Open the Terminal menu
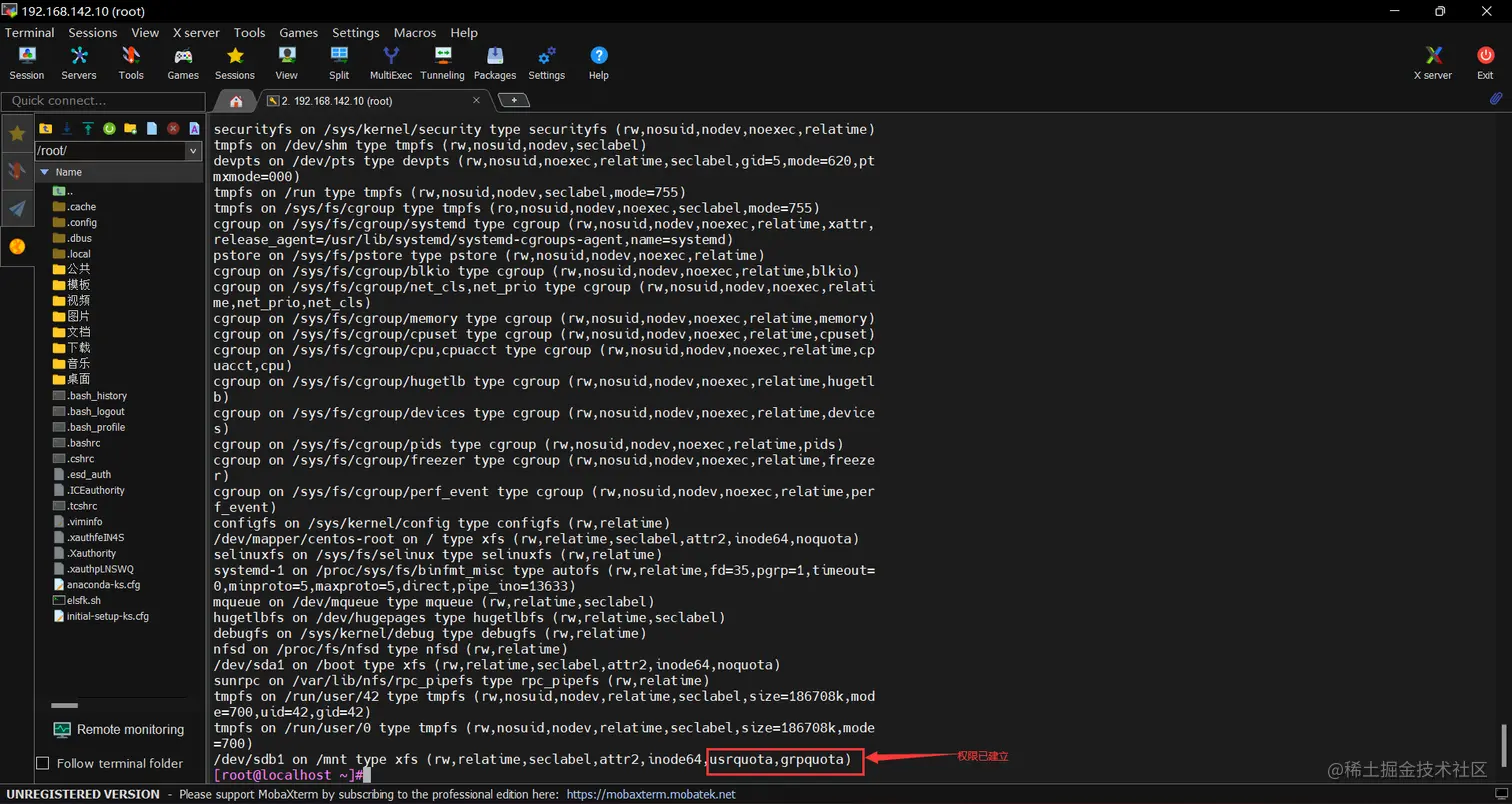The image size is (1512, 804). (30, 32)
